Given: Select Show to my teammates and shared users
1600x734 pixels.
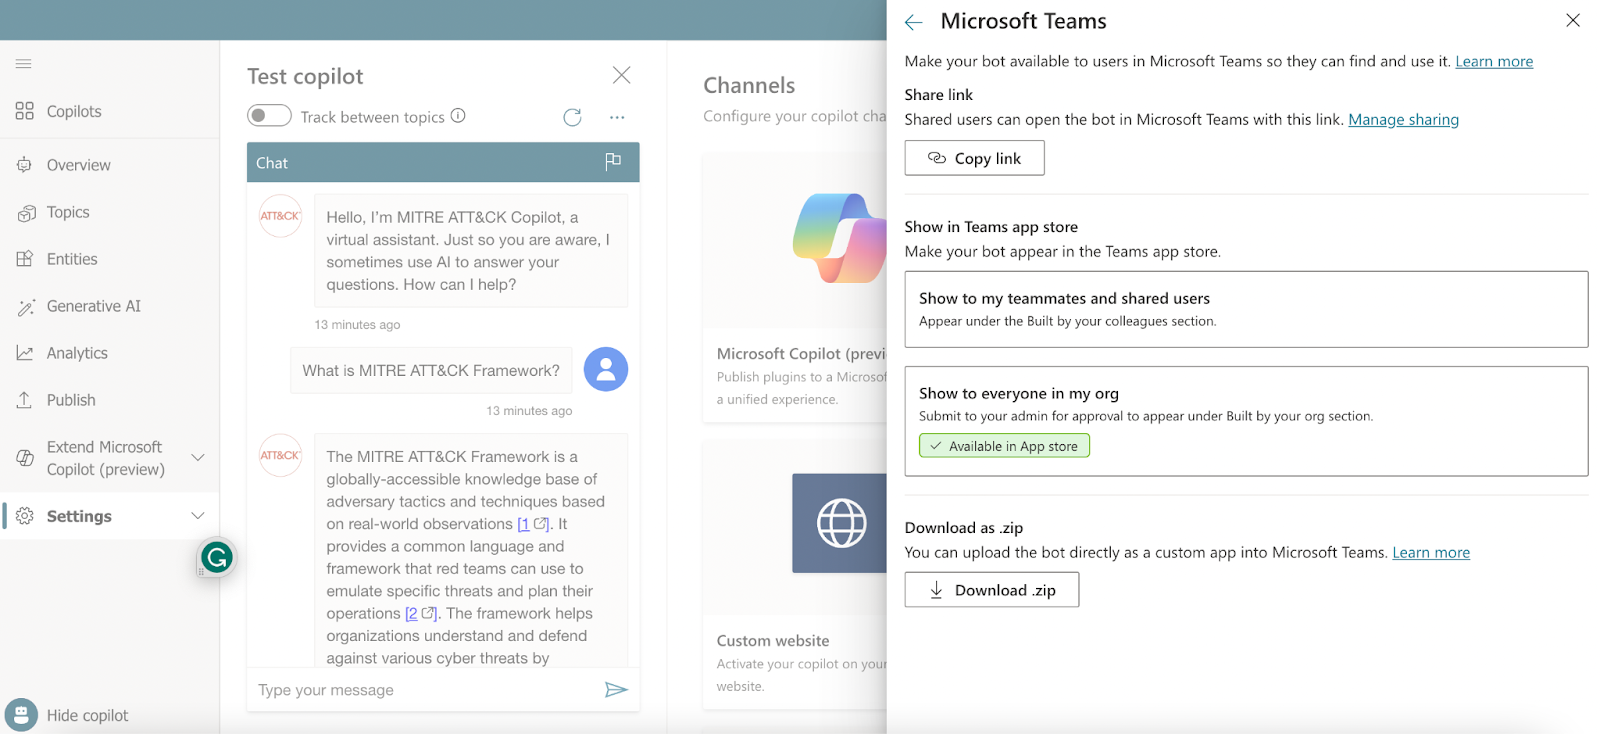Looking at the screenshot, I should click(x=1246, y=309).
